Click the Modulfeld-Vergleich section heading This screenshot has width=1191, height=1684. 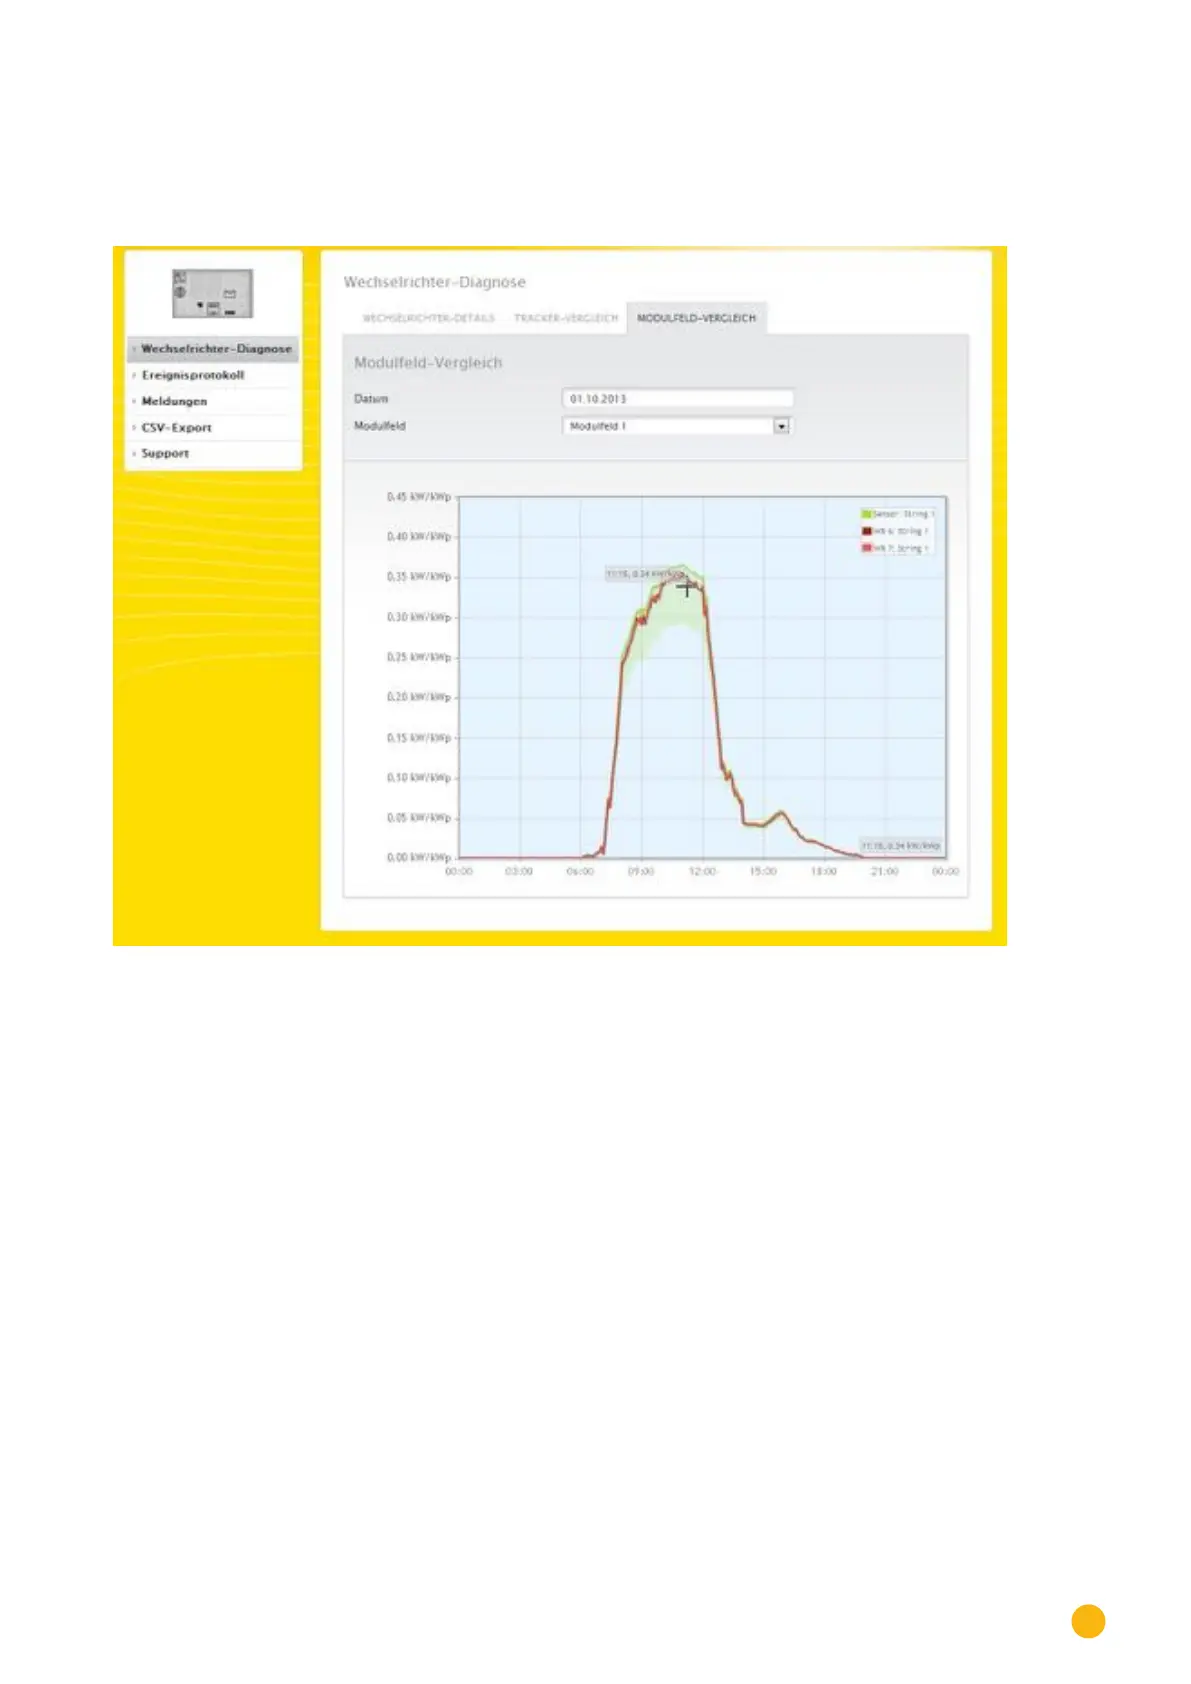(428, 363)
